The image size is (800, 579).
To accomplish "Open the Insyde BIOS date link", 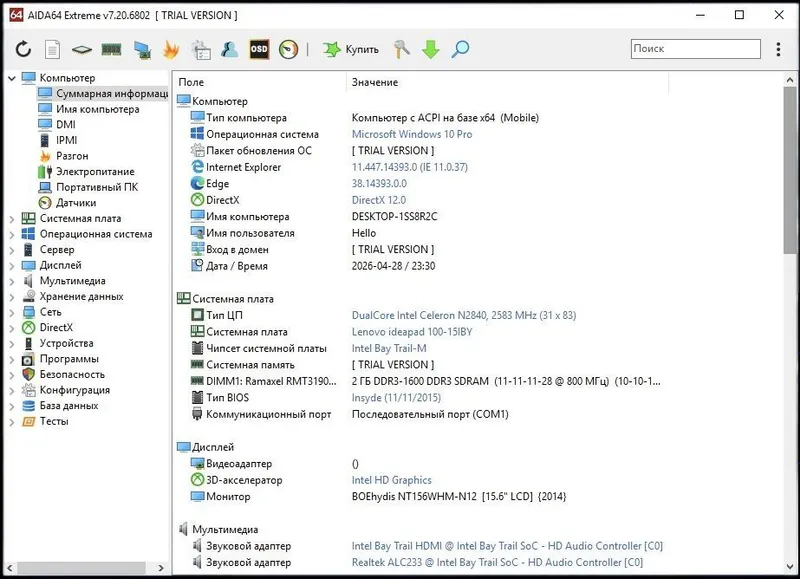I will pos(396,397).
